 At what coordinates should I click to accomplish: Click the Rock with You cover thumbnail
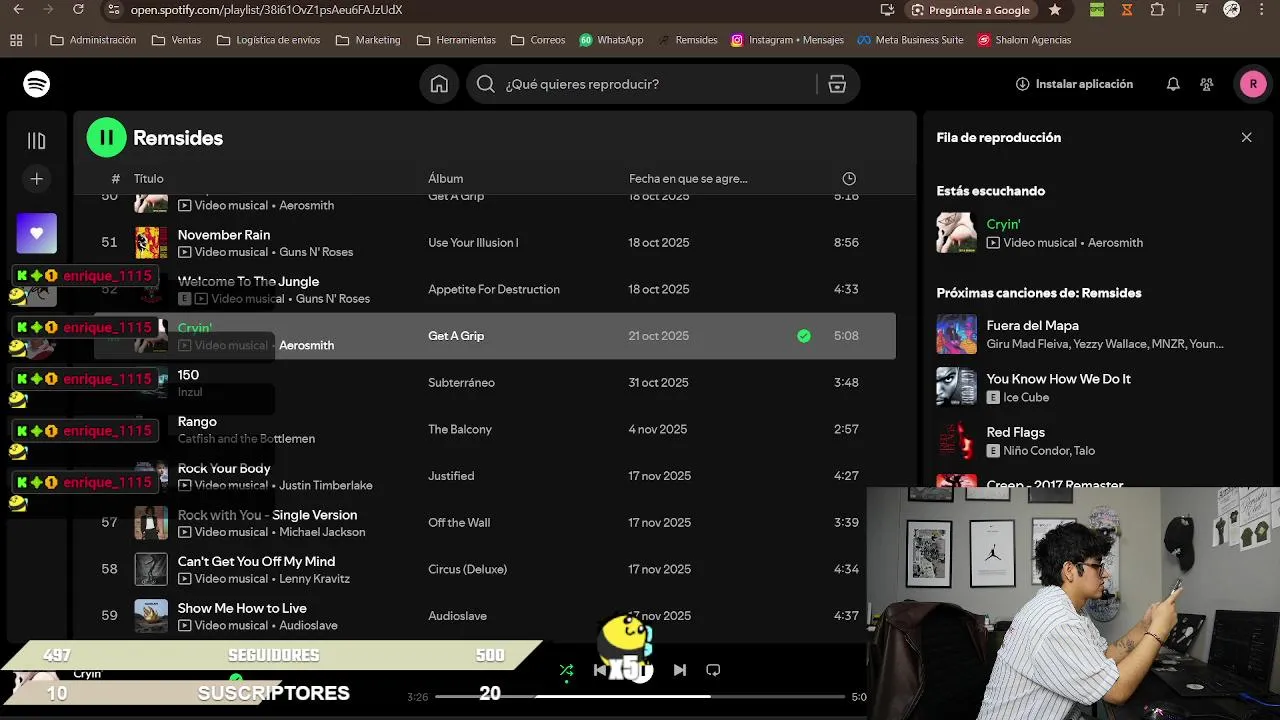151,523
